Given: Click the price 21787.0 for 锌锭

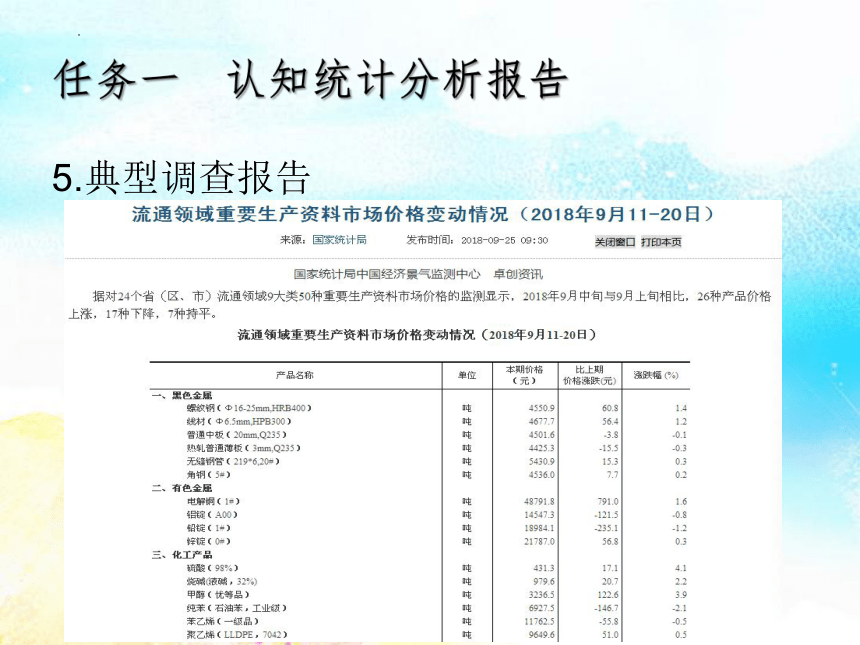Looking at the screenshot, I should [539, 541].
